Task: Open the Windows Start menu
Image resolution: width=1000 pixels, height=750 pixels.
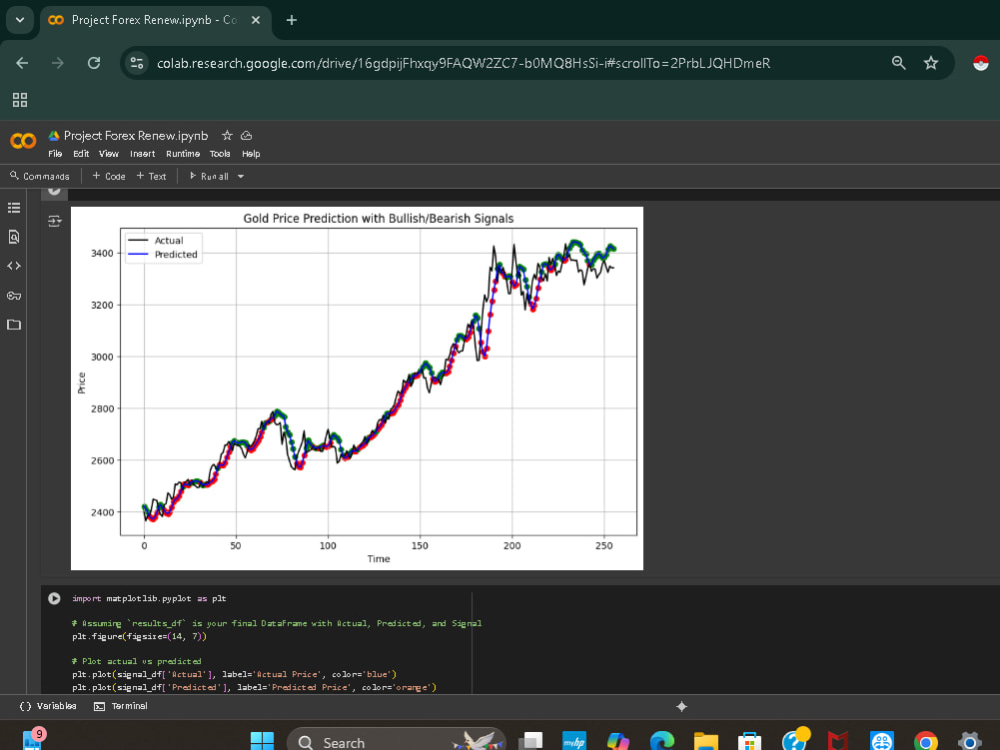Action: pyautogui.click(x=261, y=741)
